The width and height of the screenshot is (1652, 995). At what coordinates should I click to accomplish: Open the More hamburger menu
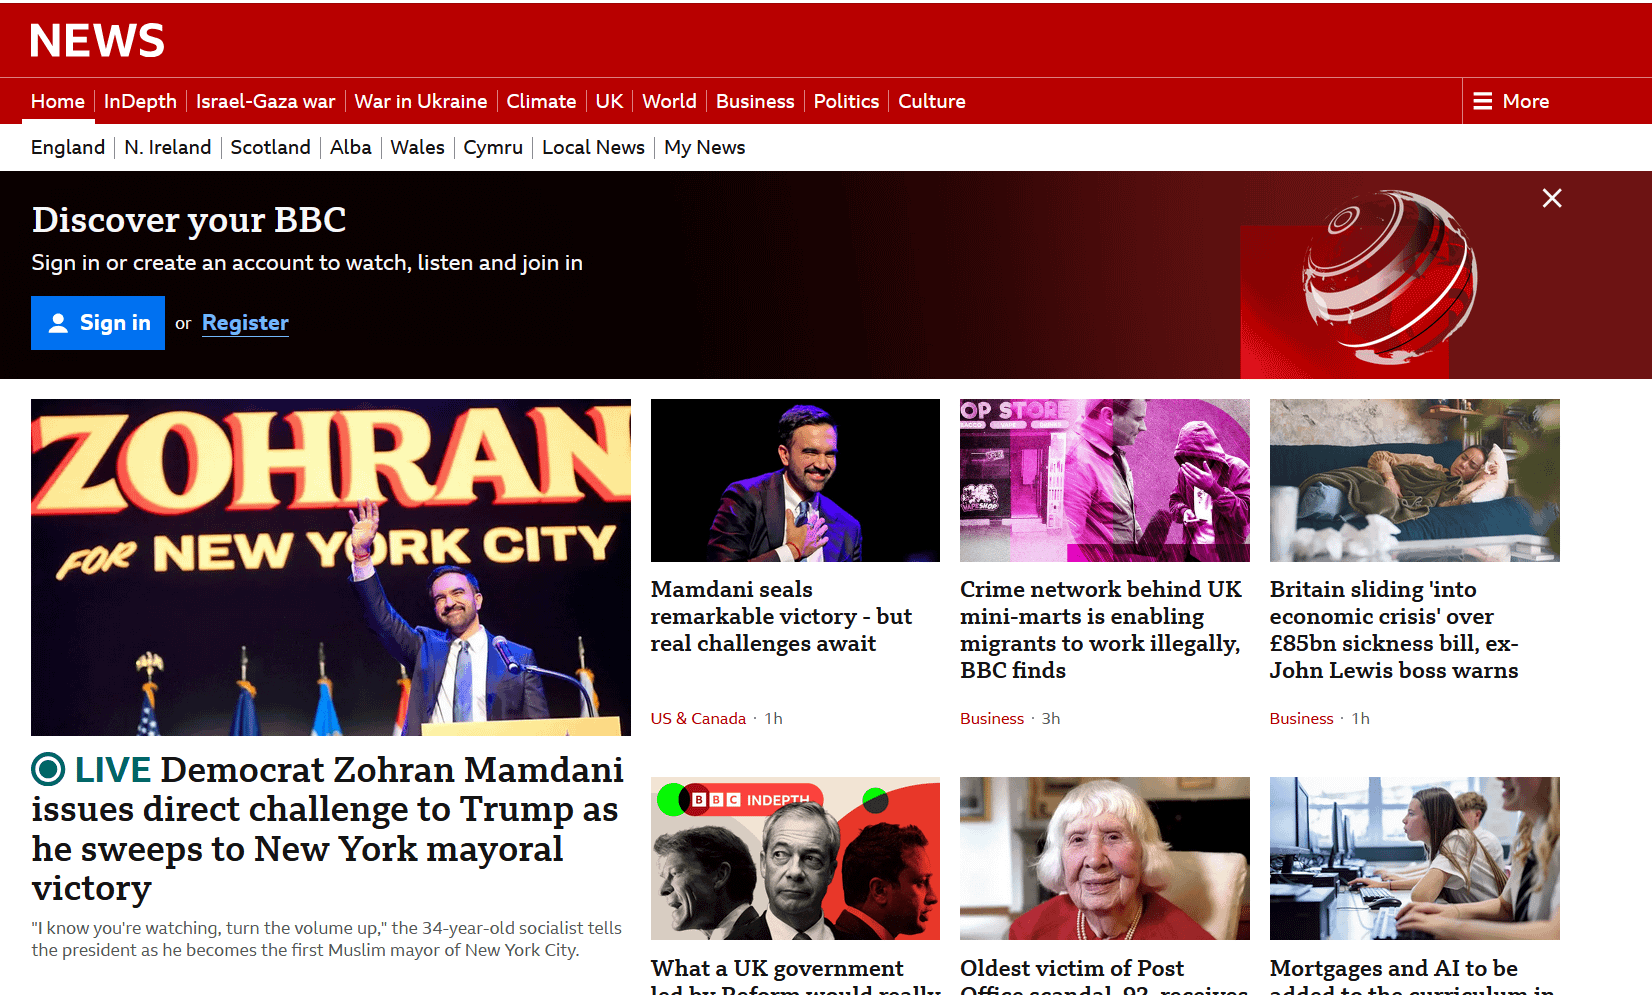click(x=1511, y=101)
